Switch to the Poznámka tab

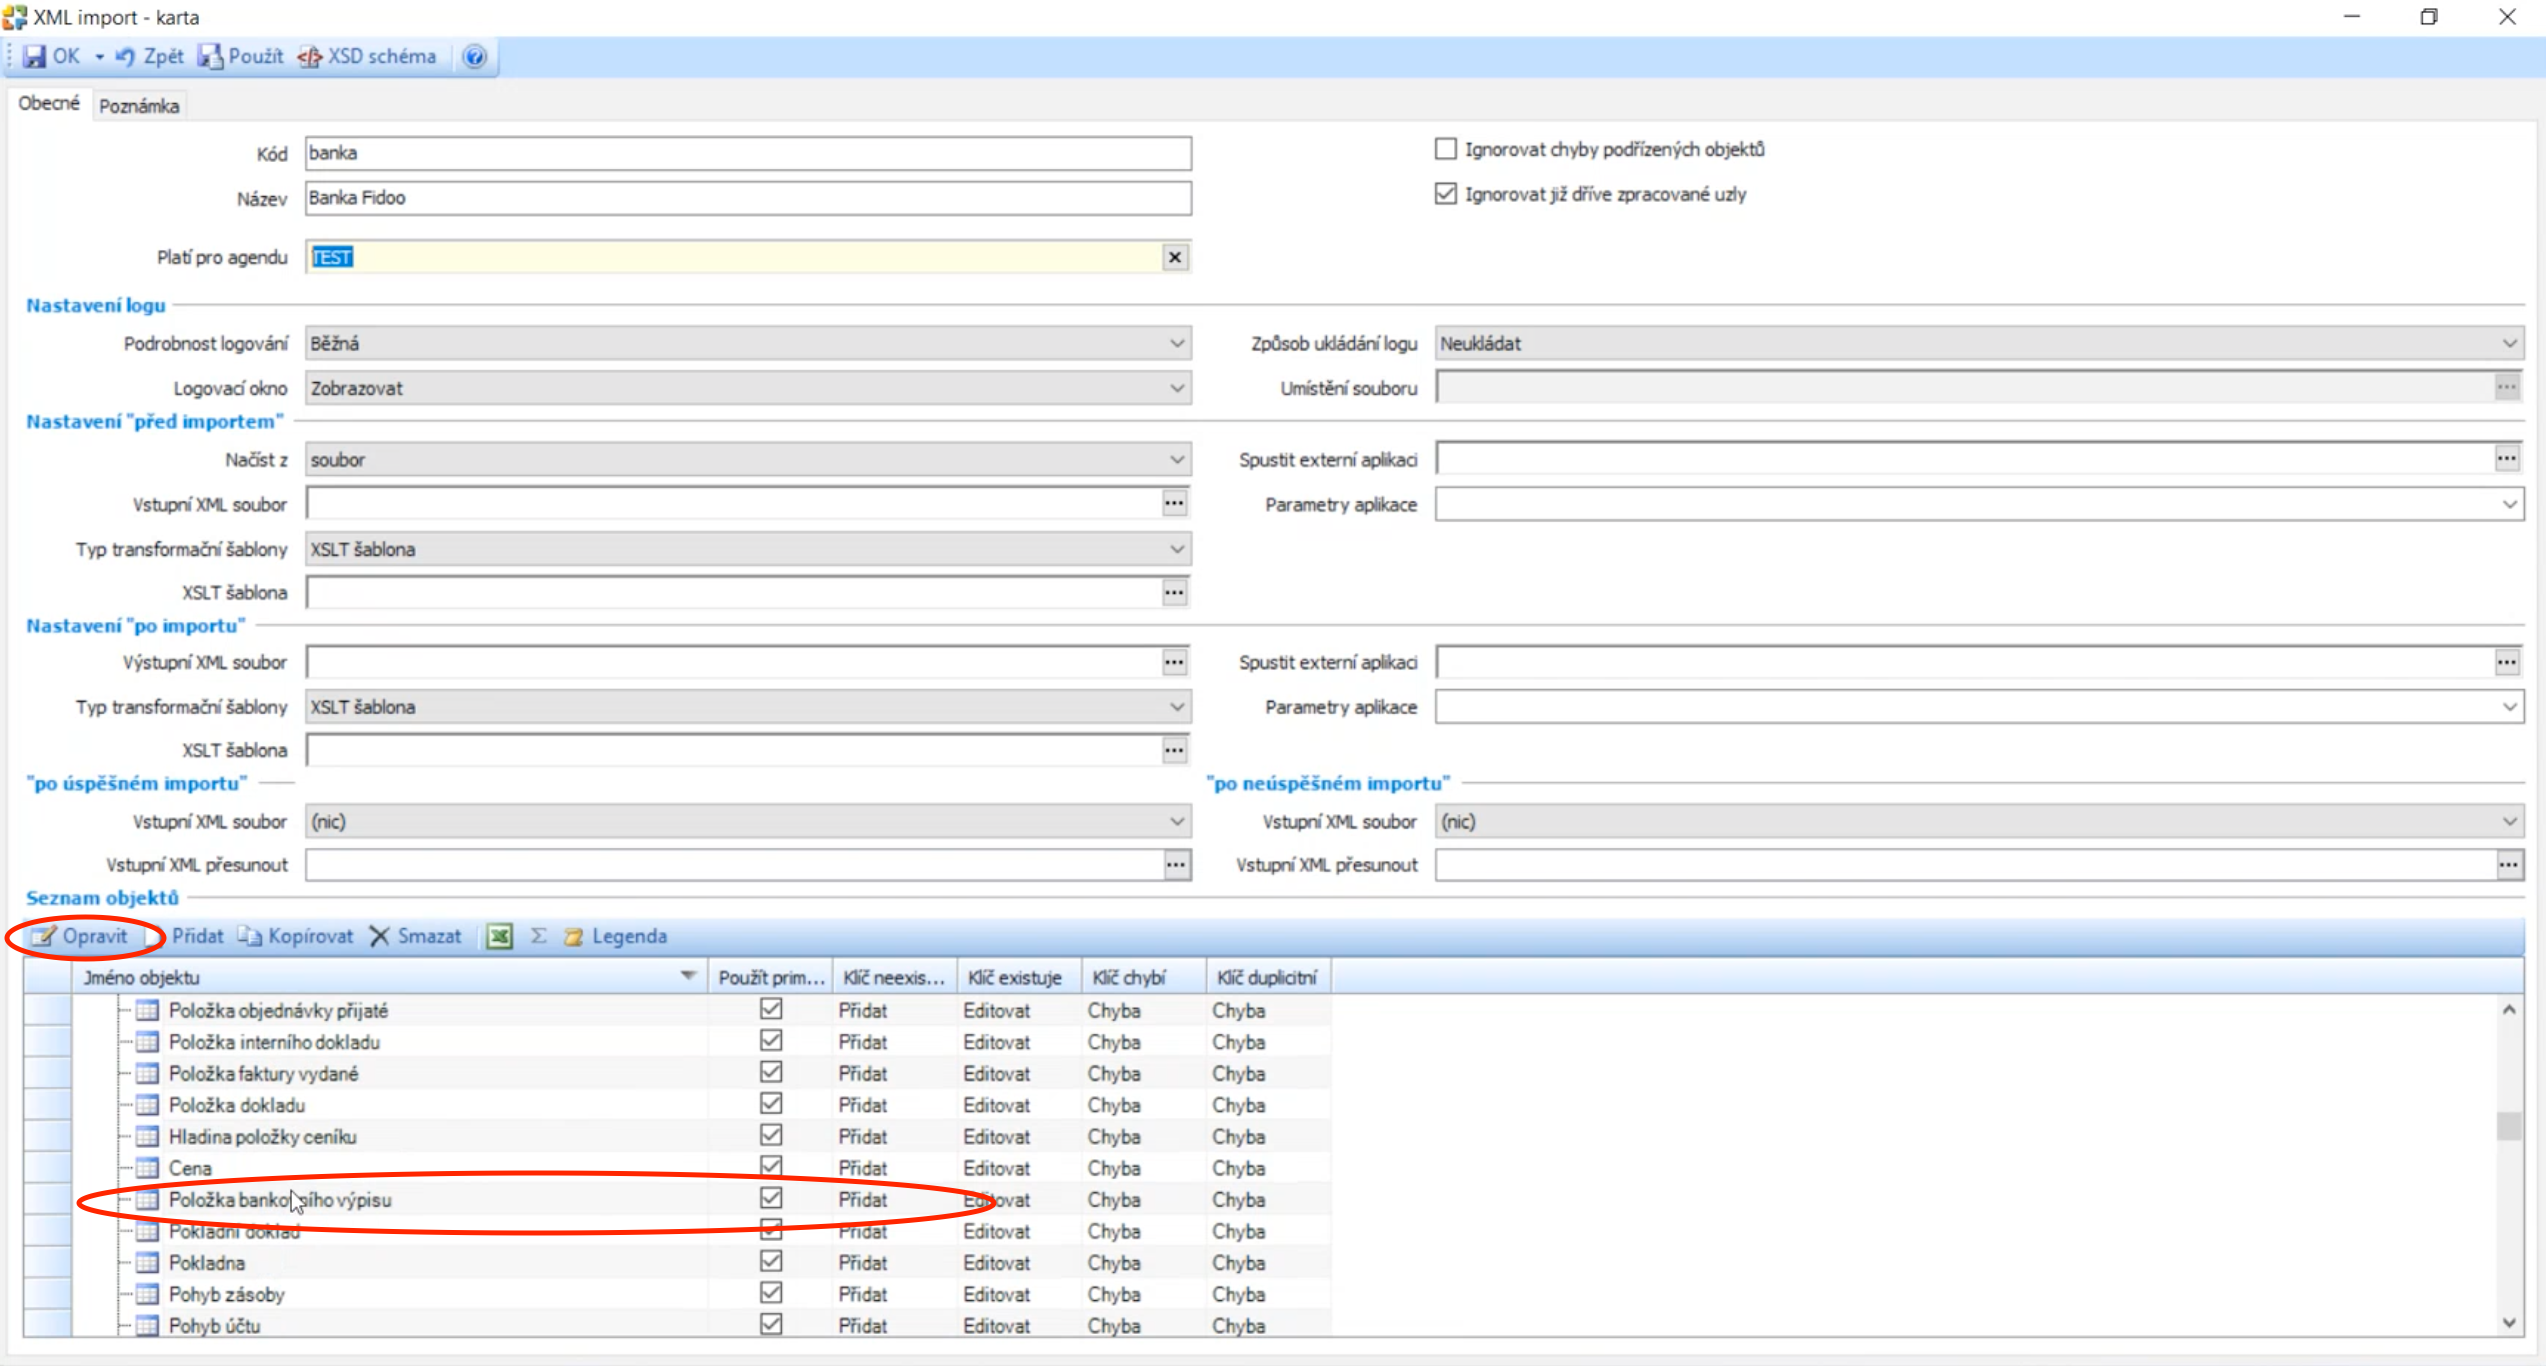pyautogui.click(x=139, y=106)
